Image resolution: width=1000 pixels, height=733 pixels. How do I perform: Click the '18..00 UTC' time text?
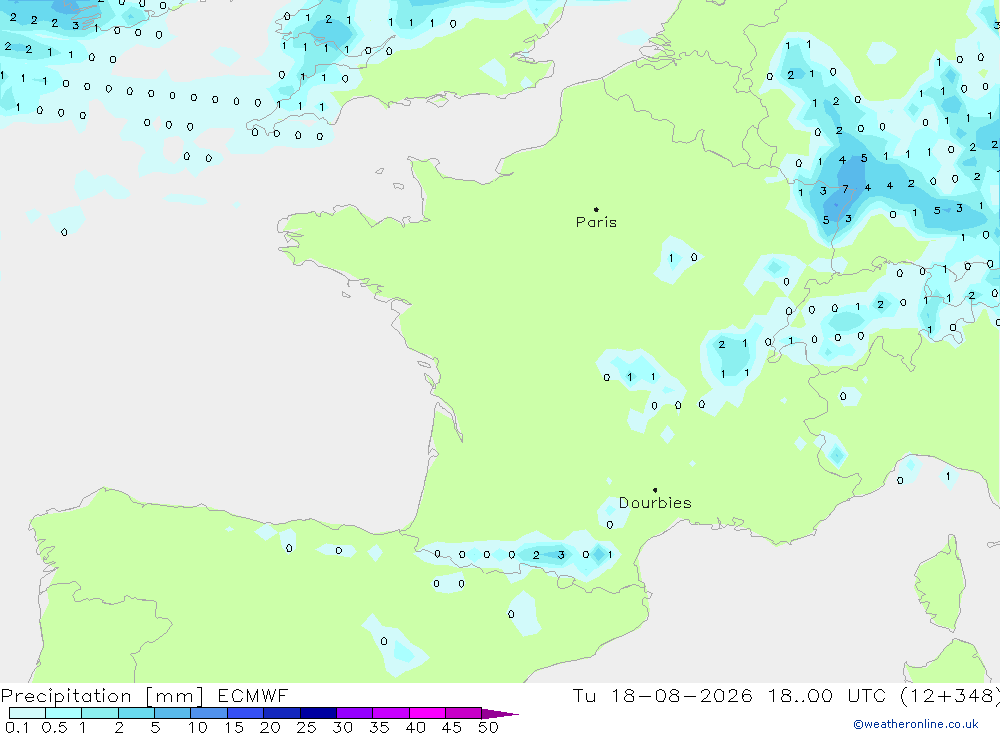827,695
